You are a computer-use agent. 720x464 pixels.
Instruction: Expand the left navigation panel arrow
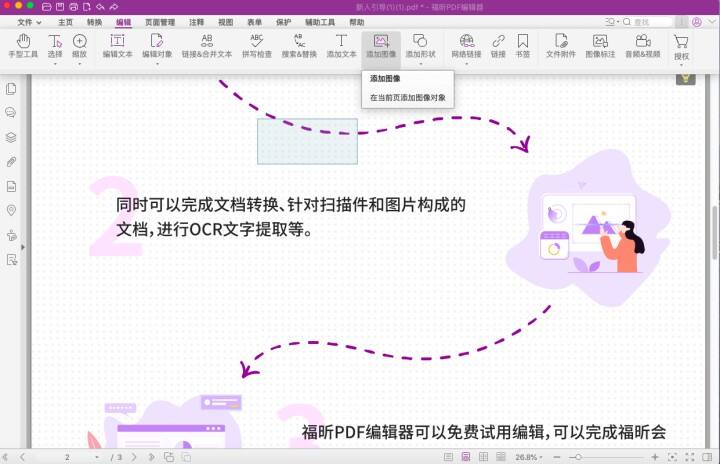pos(22,247)
